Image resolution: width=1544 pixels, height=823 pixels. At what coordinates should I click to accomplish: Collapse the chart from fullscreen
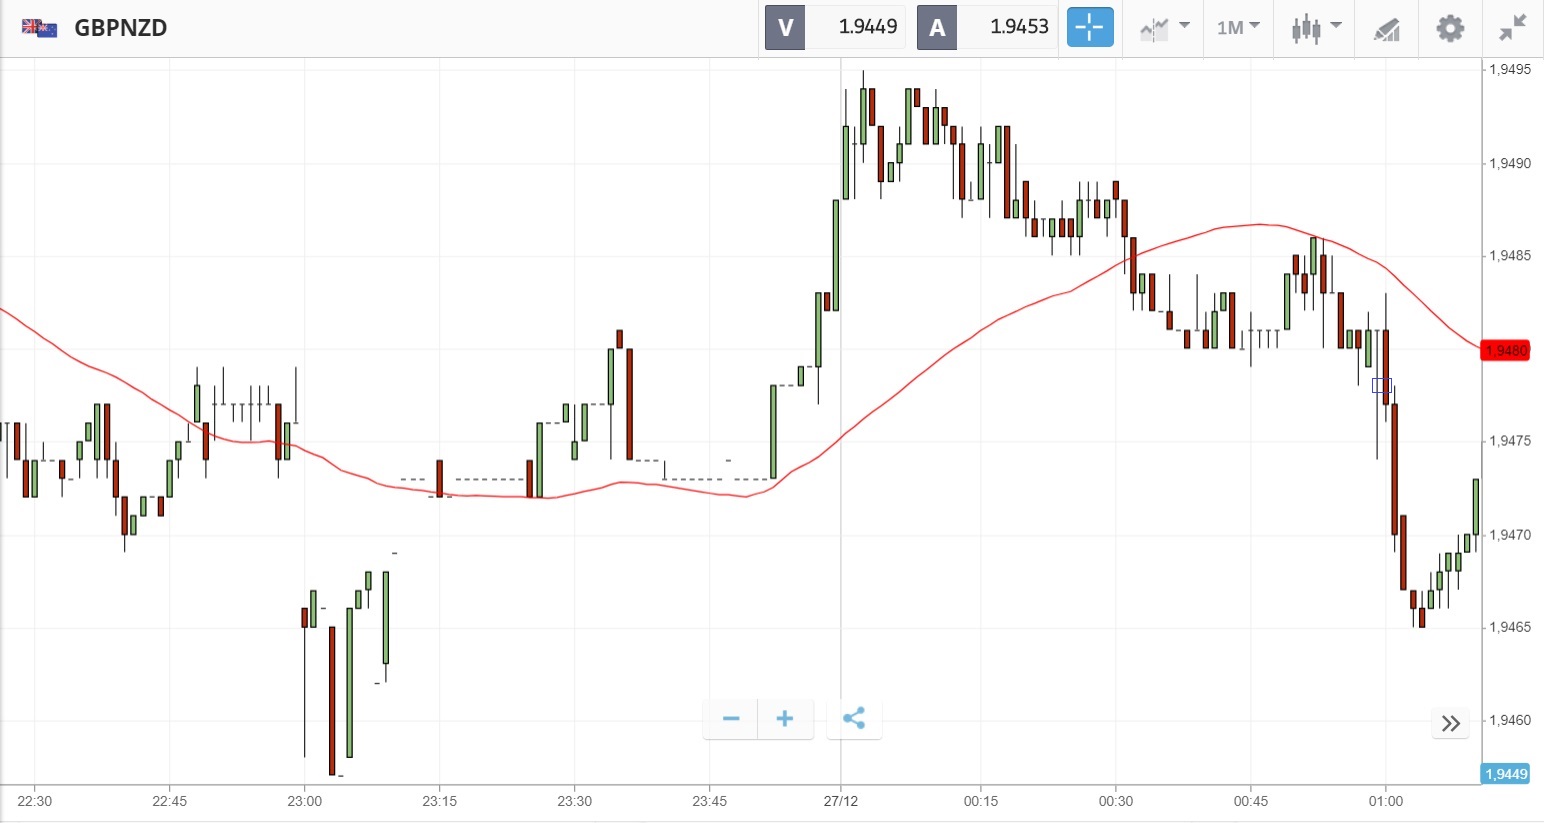pos(1513,27)
